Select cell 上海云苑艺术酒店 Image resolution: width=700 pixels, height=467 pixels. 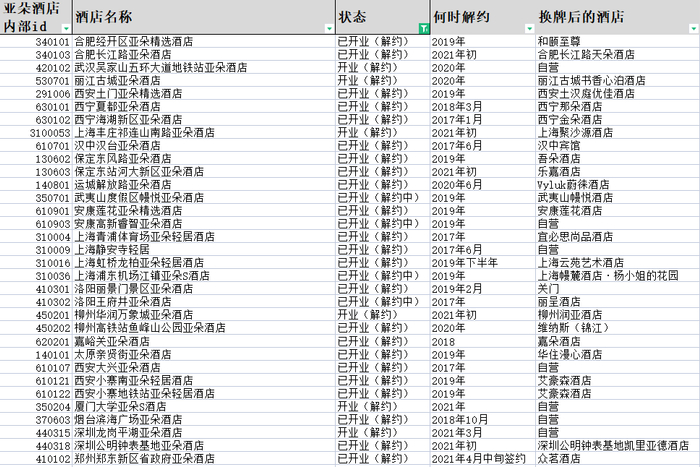click(618, 263)
